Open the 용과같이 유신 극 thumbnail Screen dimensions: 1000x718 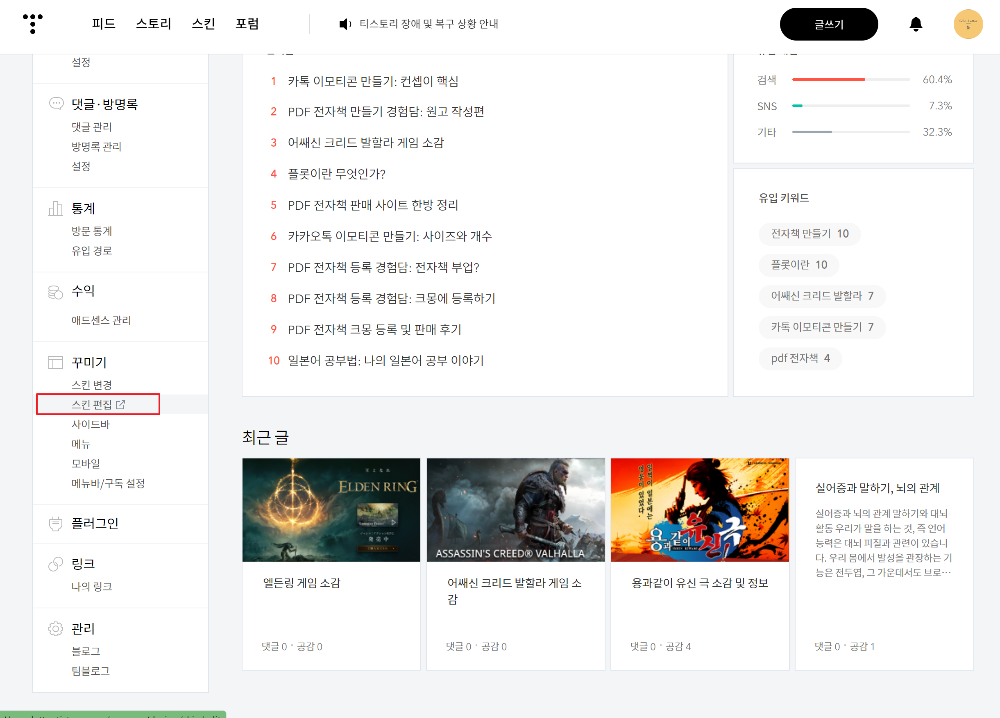click(700, 510)
